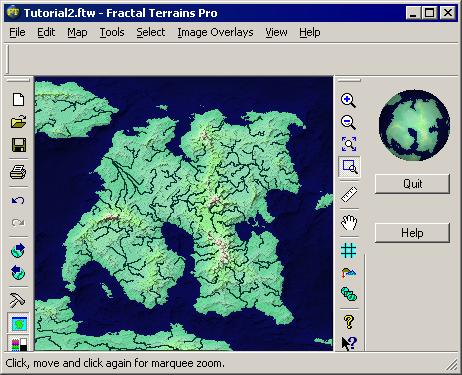
Task: Open the Tools menu
Action: click(112, 32)
